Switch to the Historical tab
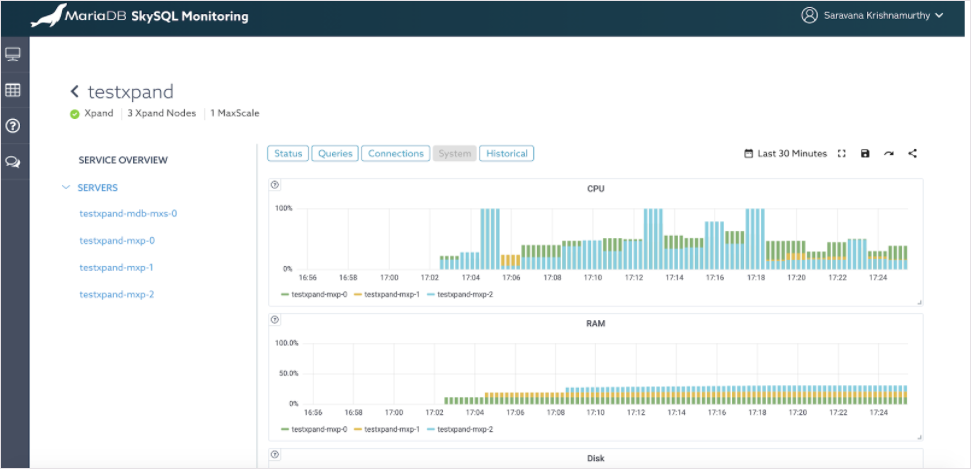Screen dimensions: 971x469 tap(507, 154)
